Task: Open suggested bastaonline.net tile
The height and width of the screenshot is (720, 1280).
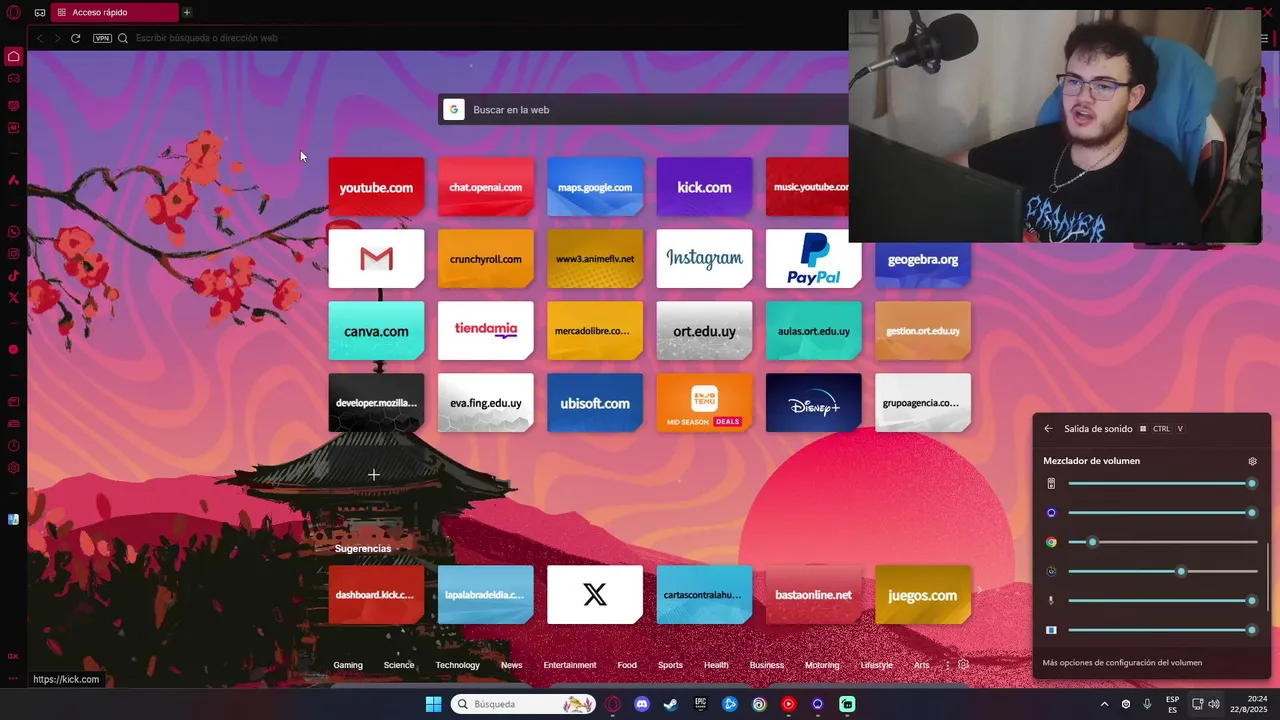Action: (x=813, y=595)
